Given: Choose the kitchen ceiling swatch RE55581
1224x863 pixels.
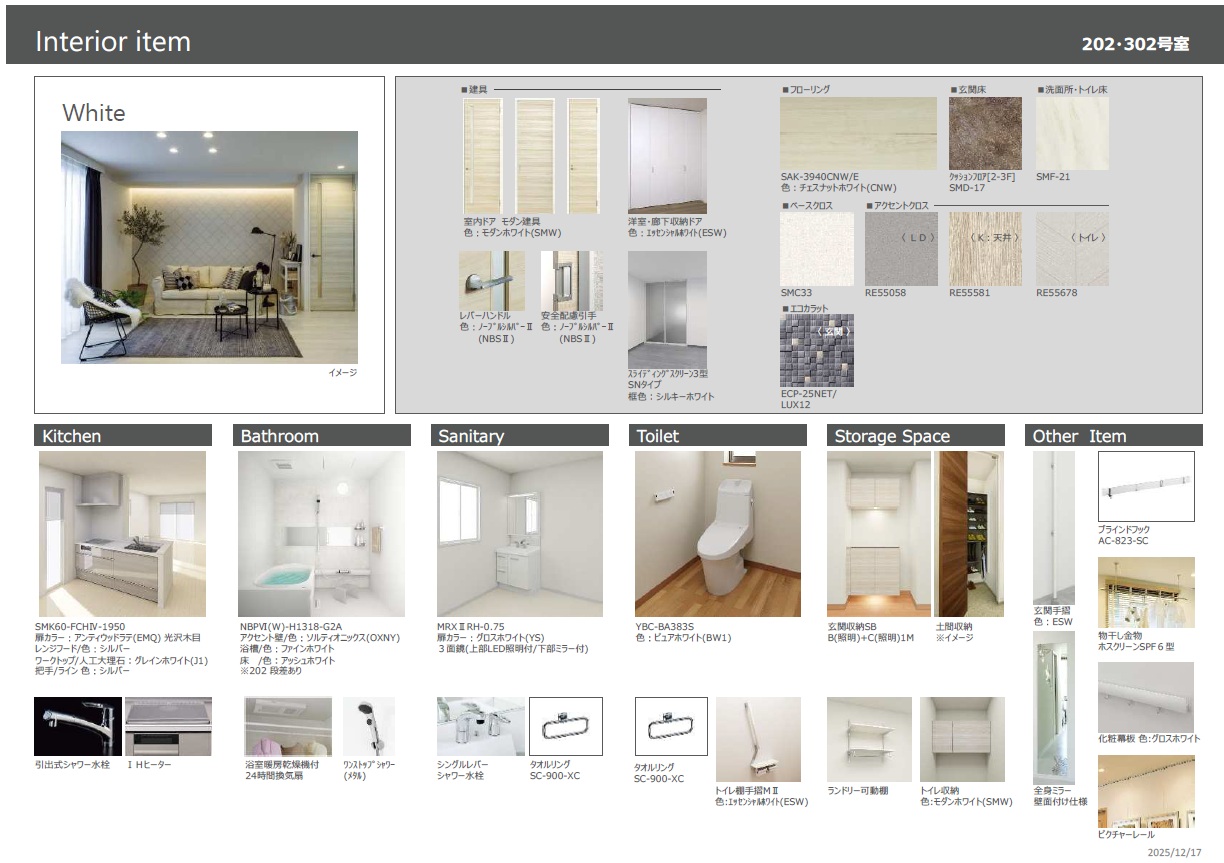Looking at the screenshot, I should tap(985, 248).
